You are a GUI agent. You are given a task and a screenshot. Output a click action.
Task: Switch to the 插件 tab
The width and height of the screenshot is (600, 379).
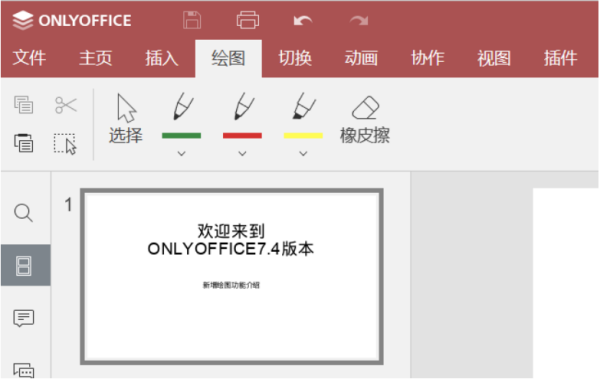(561, 58)
